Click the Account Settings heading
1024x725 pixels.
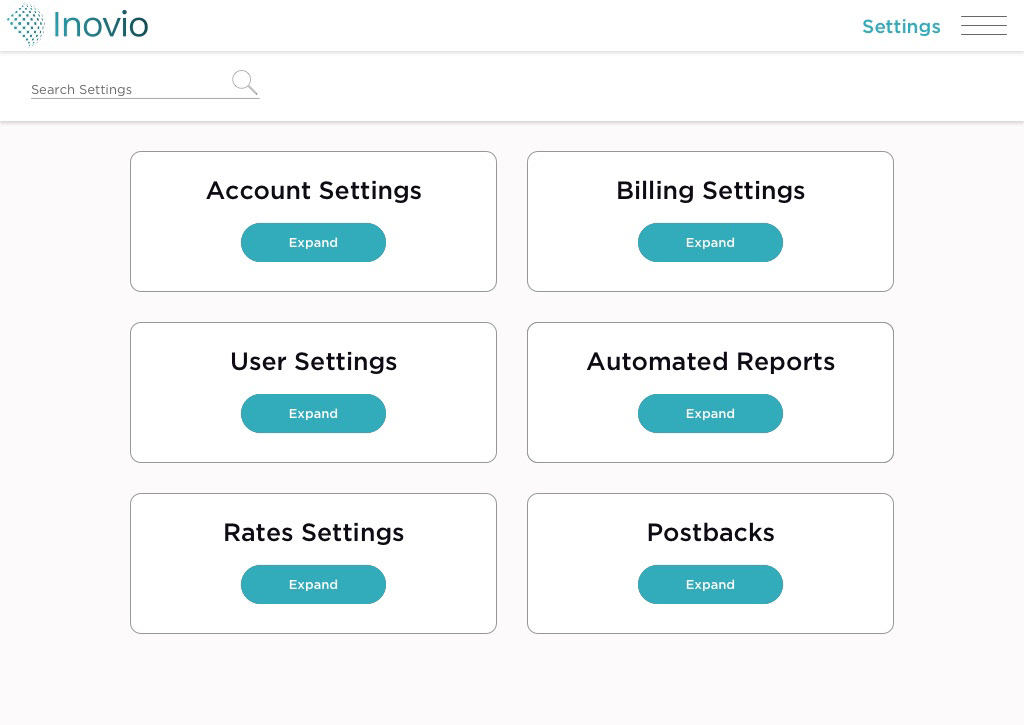coord(313,191)
